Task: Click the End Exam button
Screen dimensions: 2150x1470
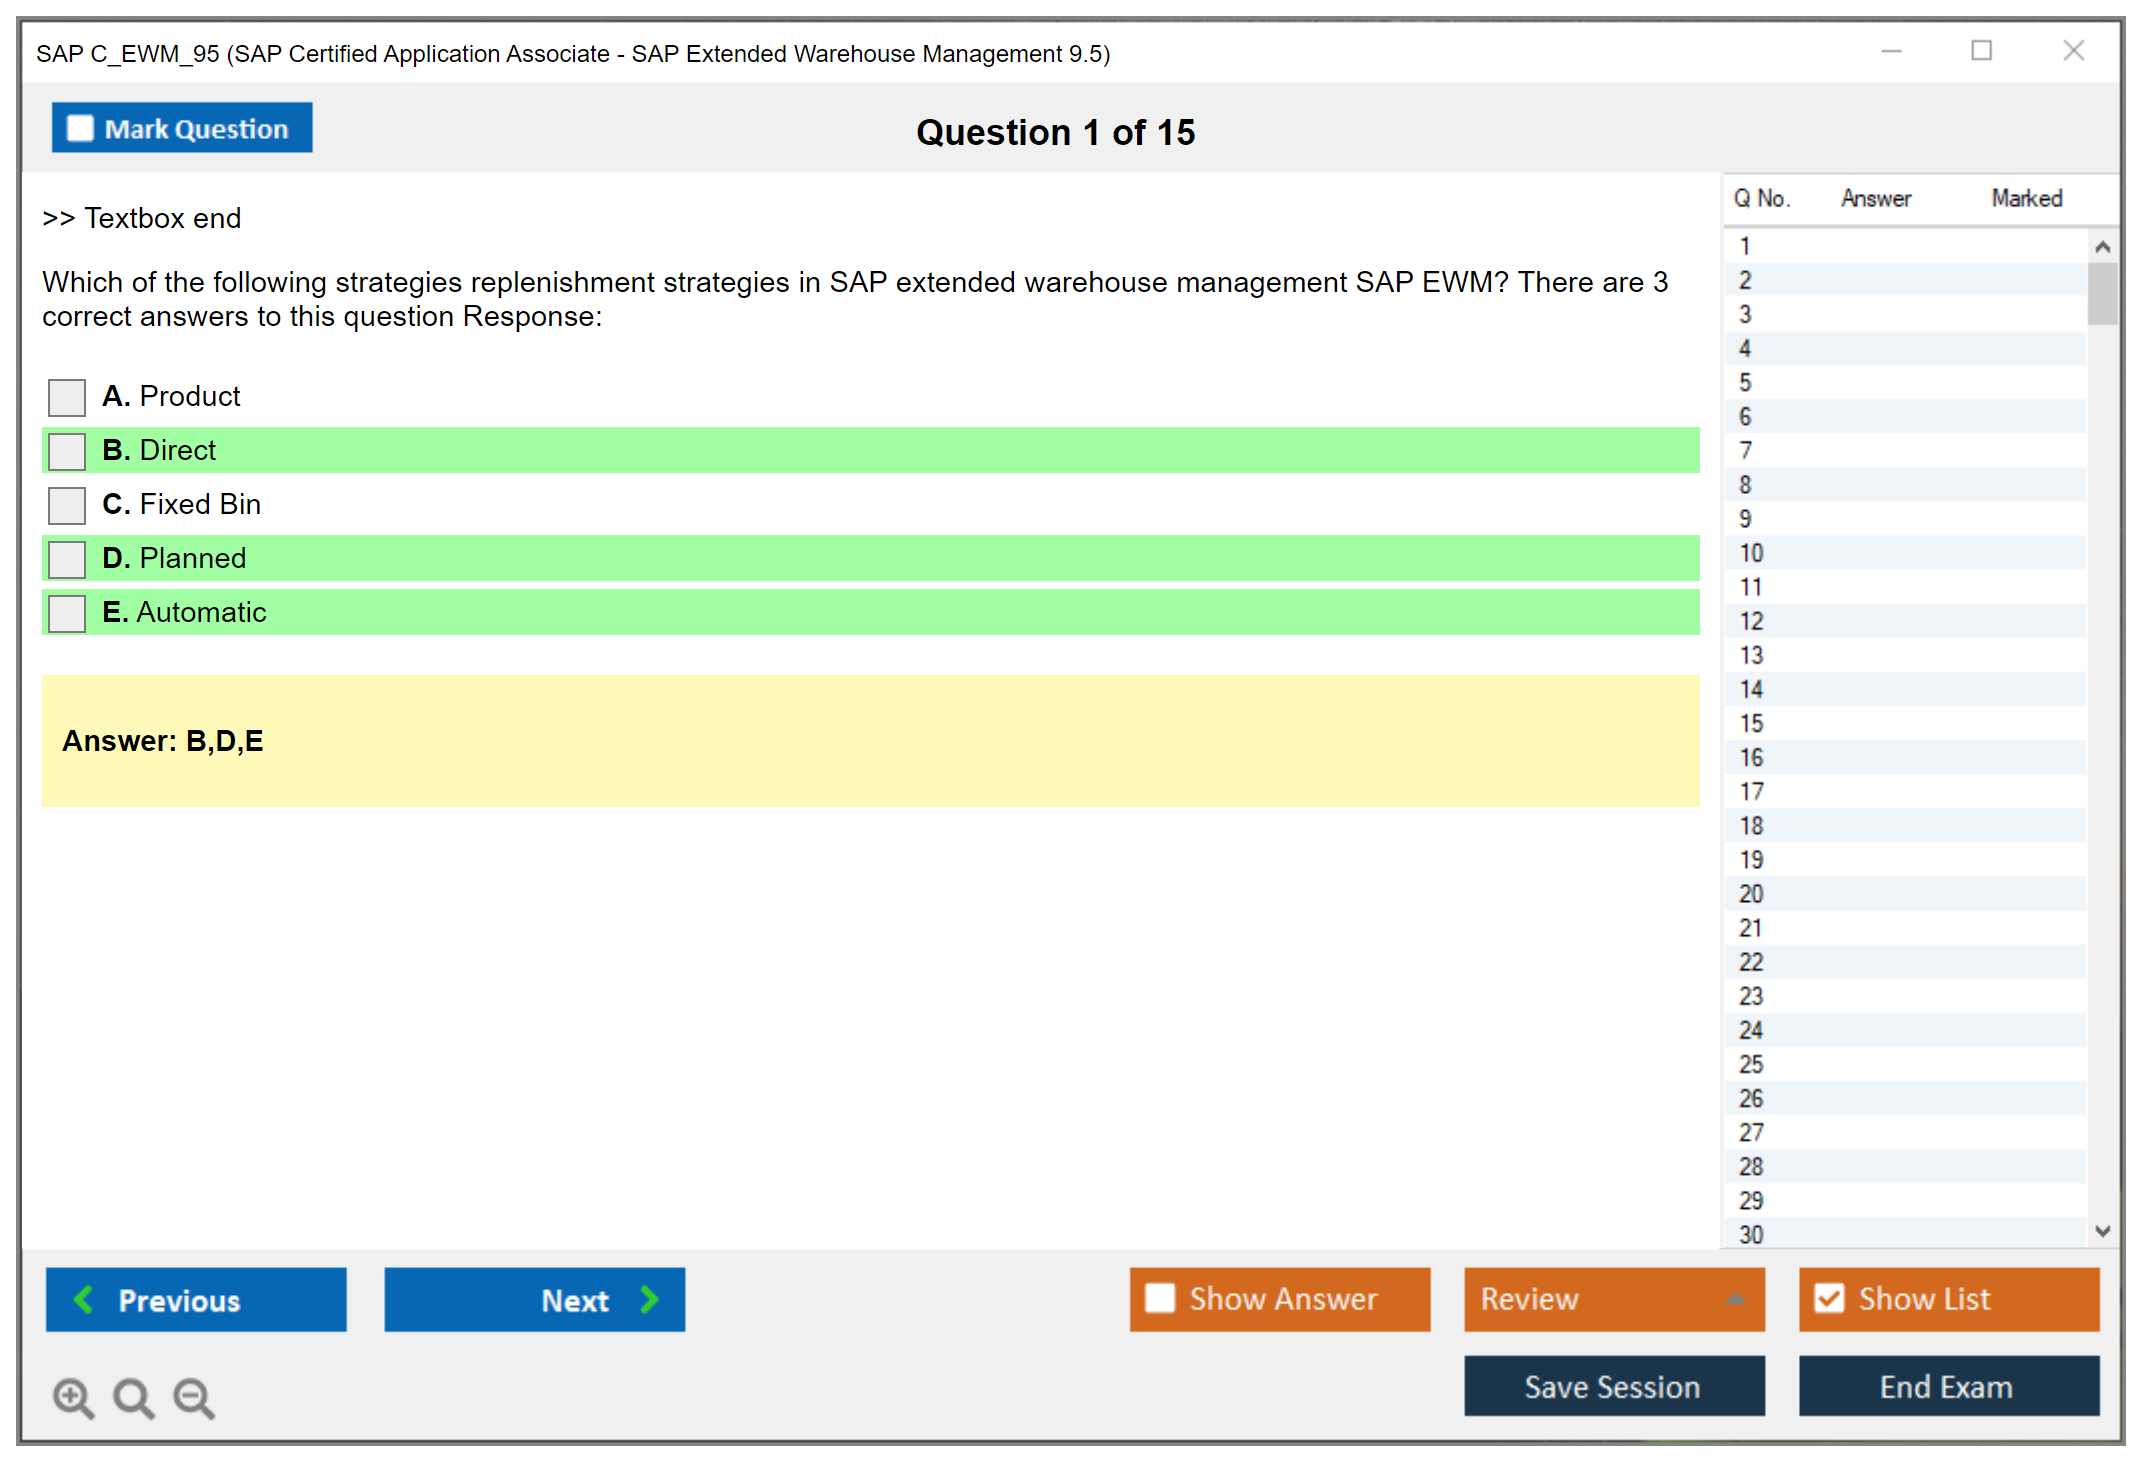Action: (1947, 1386)
